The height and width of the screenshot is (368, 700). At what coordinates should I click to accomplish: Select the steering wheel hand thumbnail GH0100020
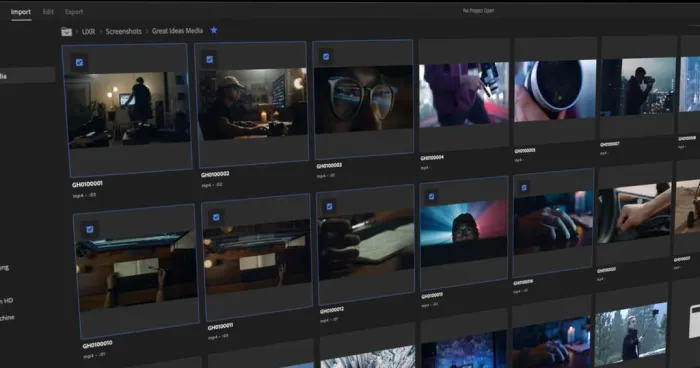pyautogui.click(x=634, y=213)
